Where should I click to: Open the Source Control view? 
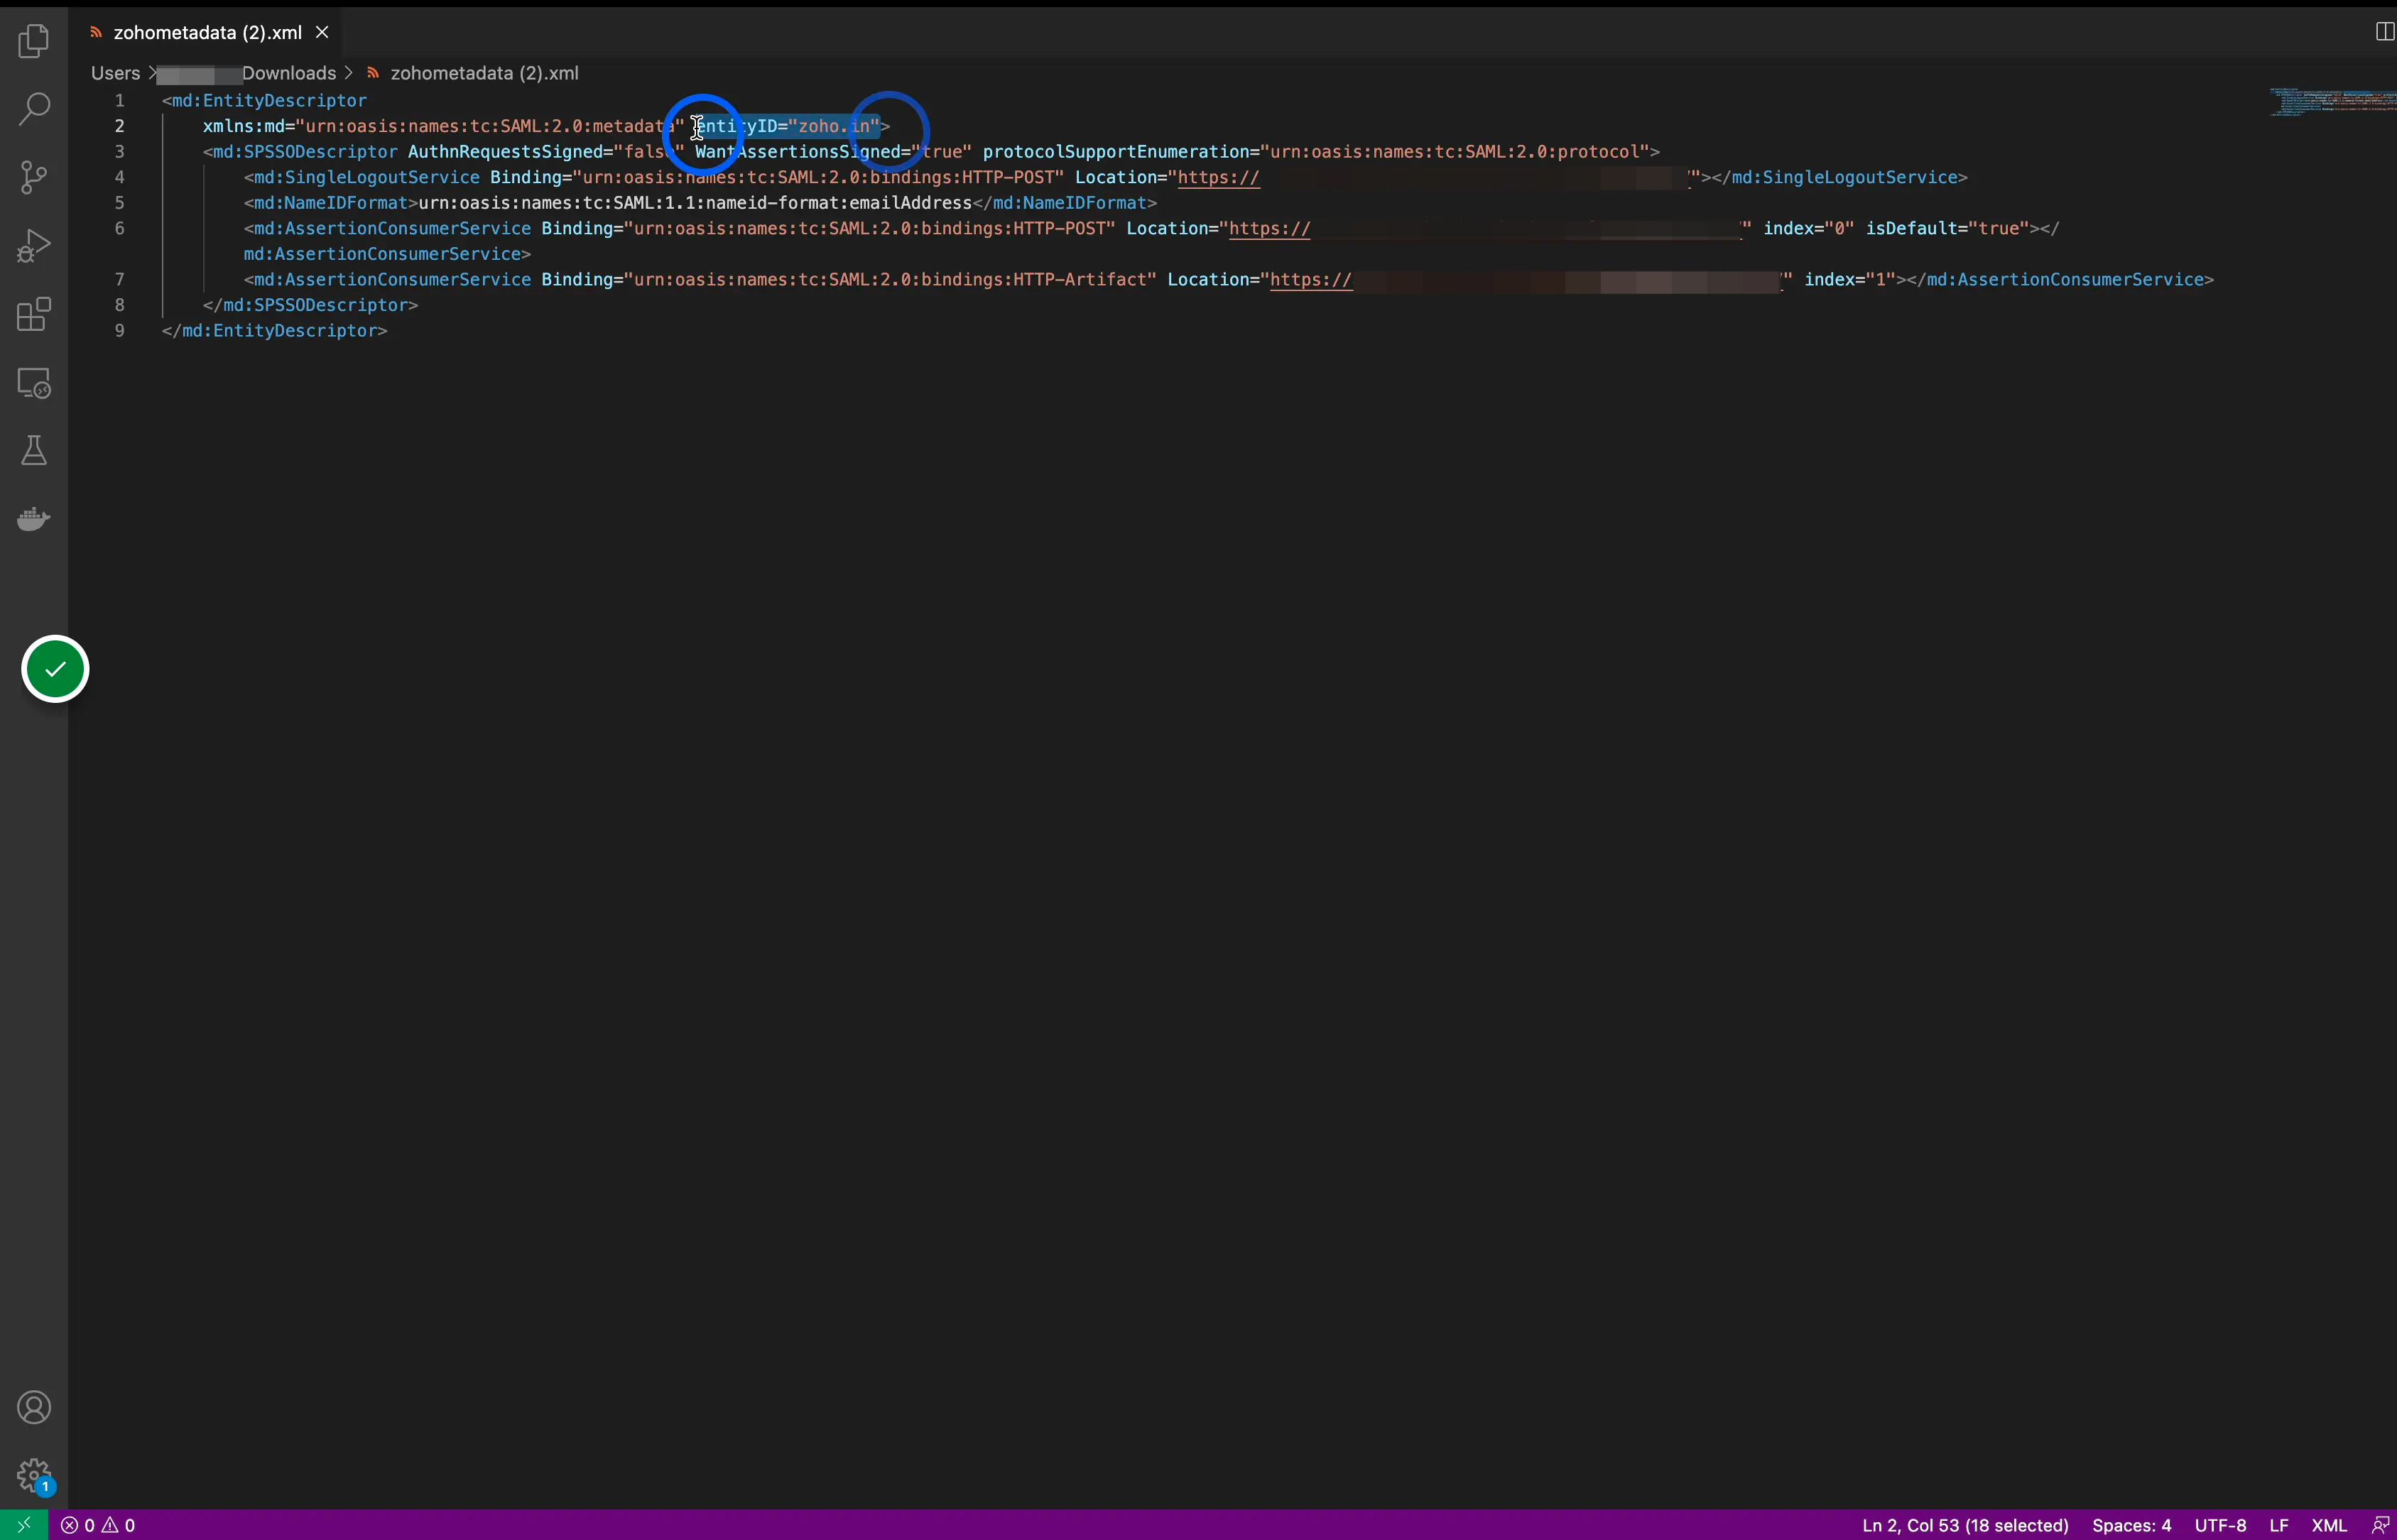(34, 178)
